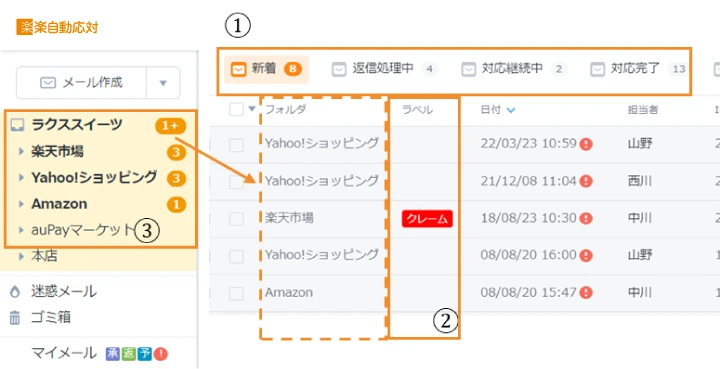
Task: Expand the 楽天市場 folder tree
Action: click(x=21, y=151)
